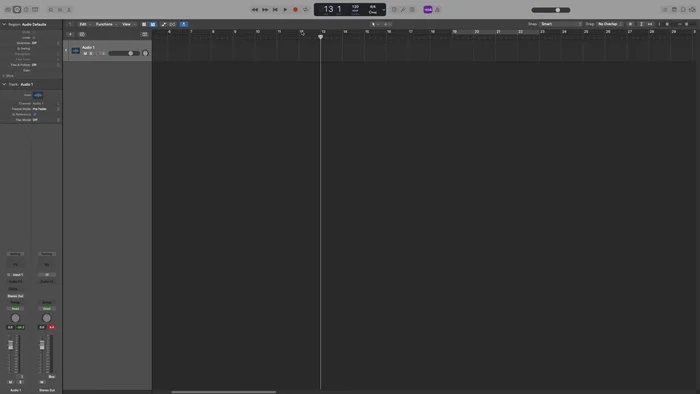Open the LCD display mode dropdown arrow

(x=383, y=9)
